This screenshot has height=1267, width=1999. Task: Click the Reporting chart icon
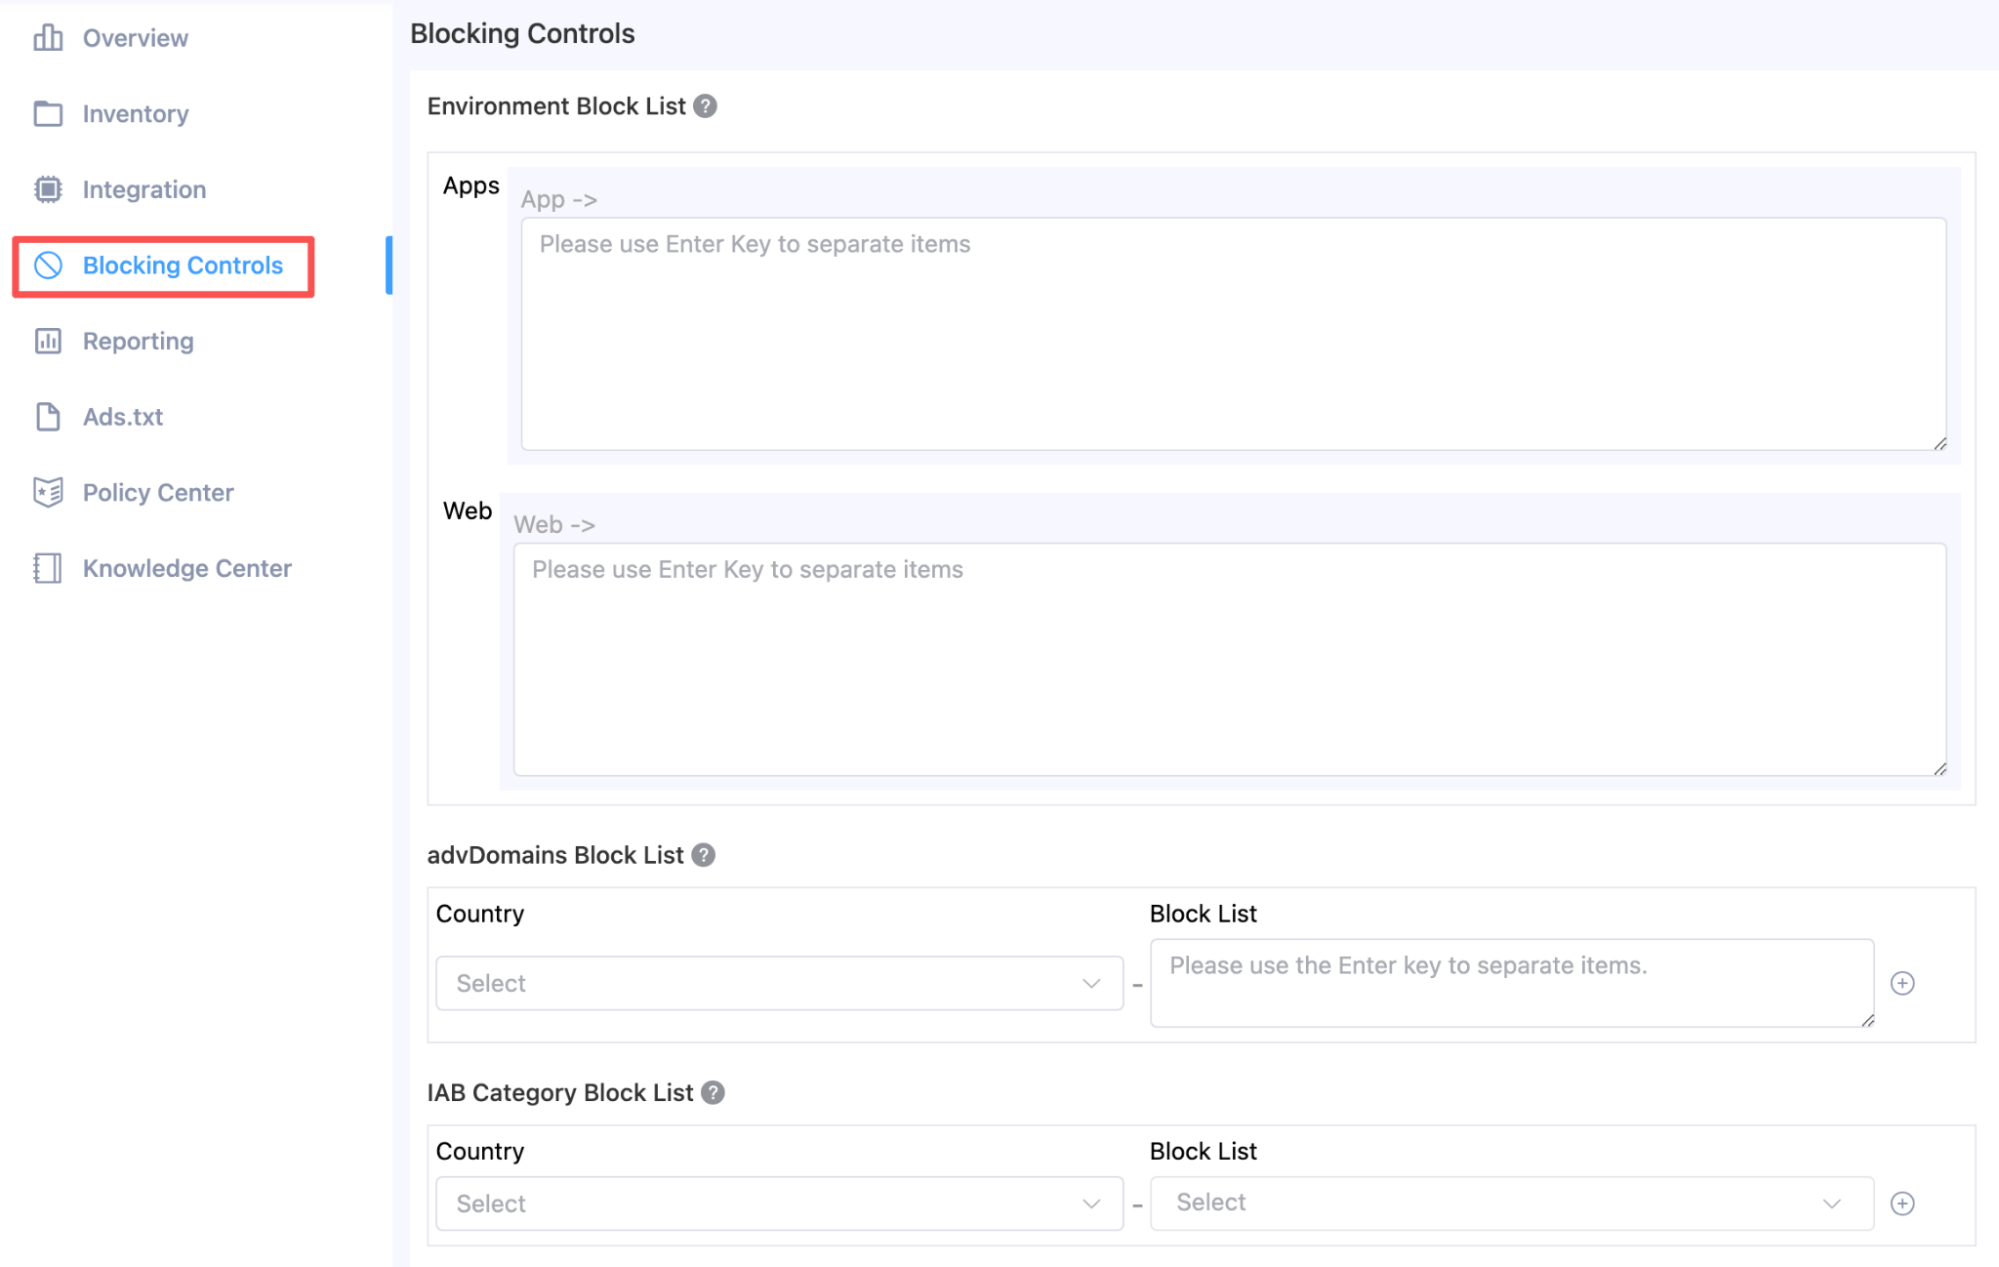click(47, 341)
